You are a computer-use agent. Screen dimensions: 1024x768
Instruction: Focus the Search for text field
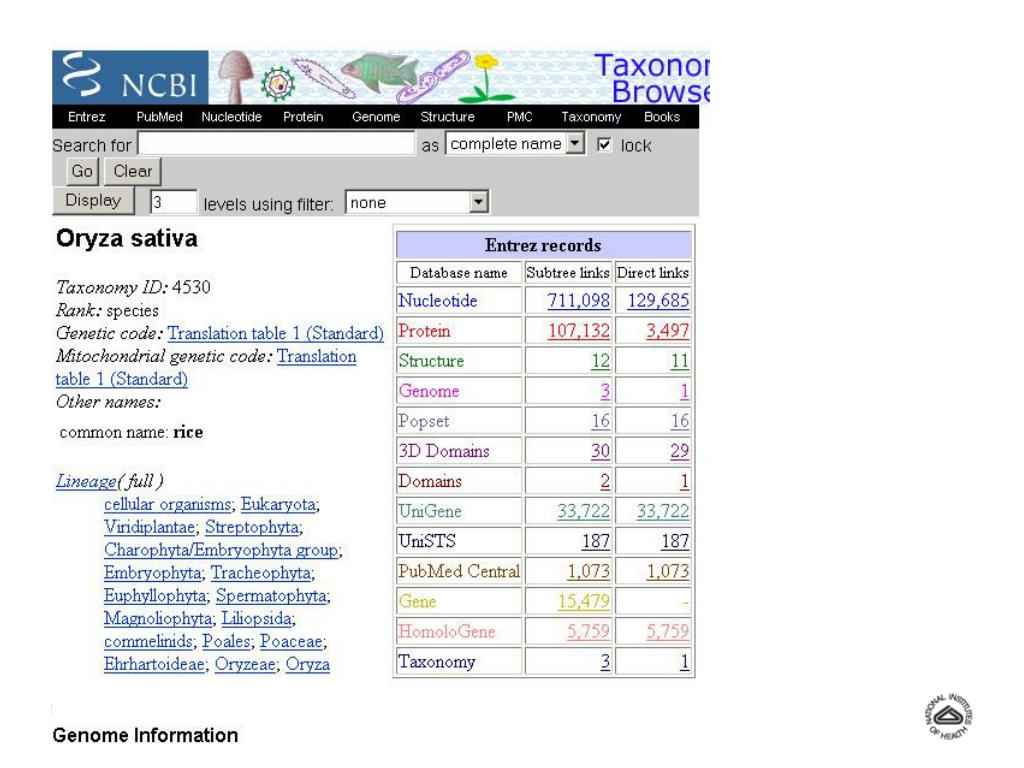click(276, 144)
